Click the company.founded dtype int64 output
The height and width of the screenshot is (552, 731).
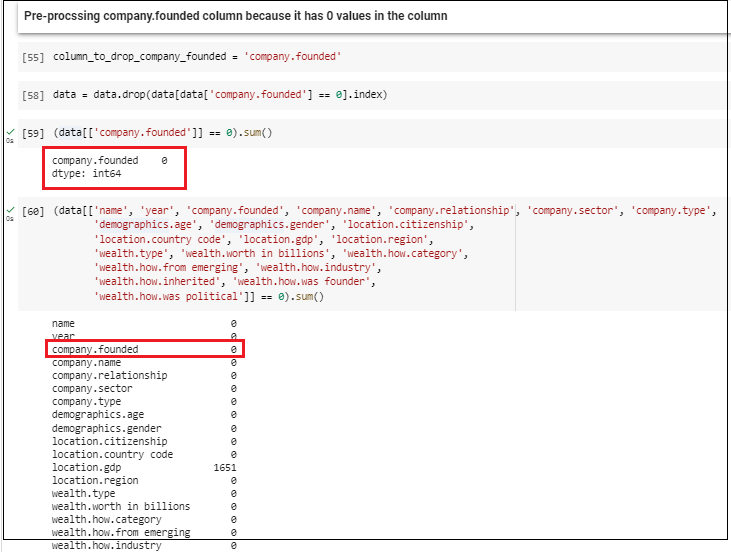point(110,167)
